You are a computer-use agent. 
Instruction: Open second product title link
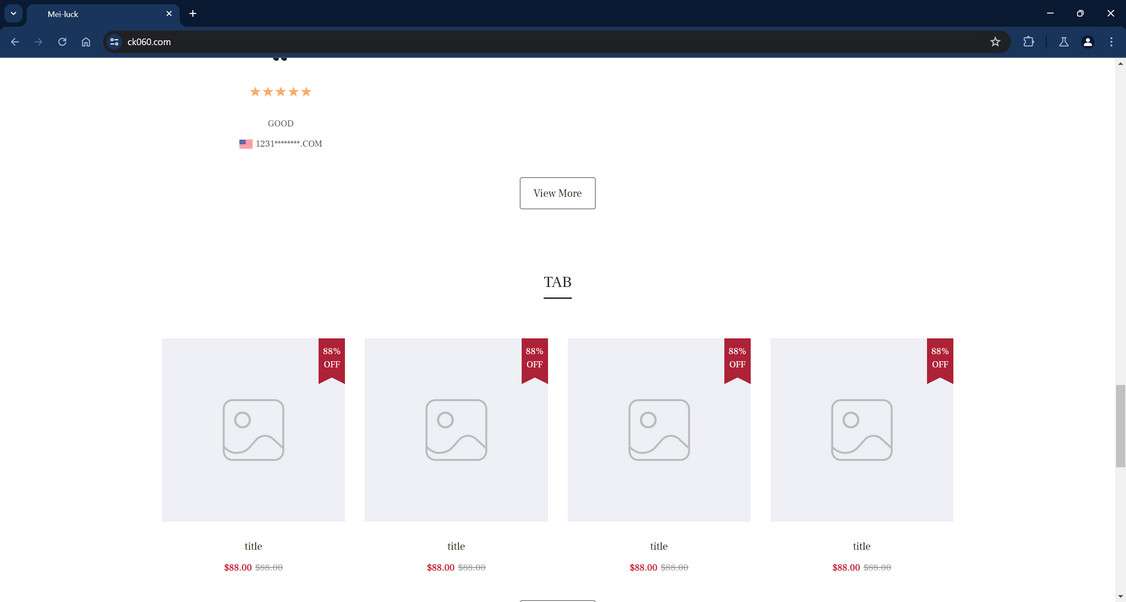point(456,546)
